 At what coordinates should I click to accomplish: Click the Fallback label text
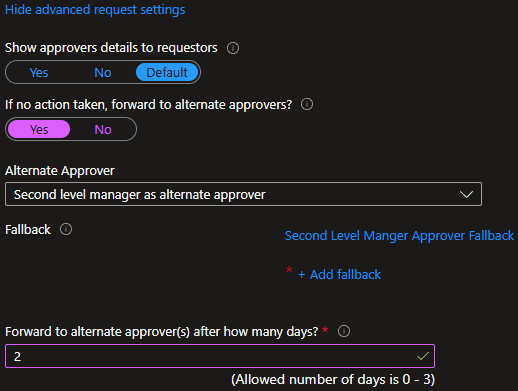28,230
